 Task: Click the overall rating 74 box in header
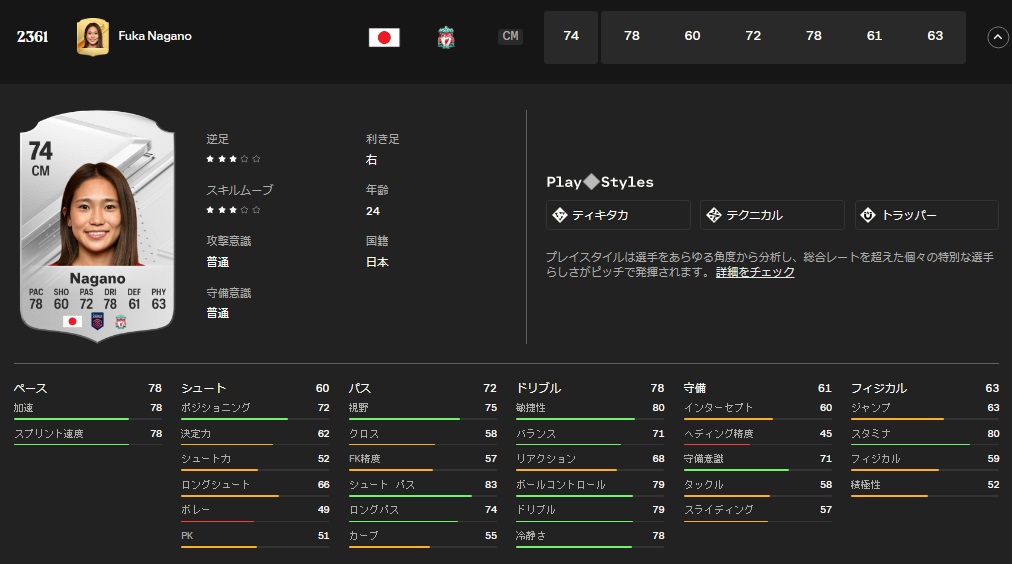point(571,37)
